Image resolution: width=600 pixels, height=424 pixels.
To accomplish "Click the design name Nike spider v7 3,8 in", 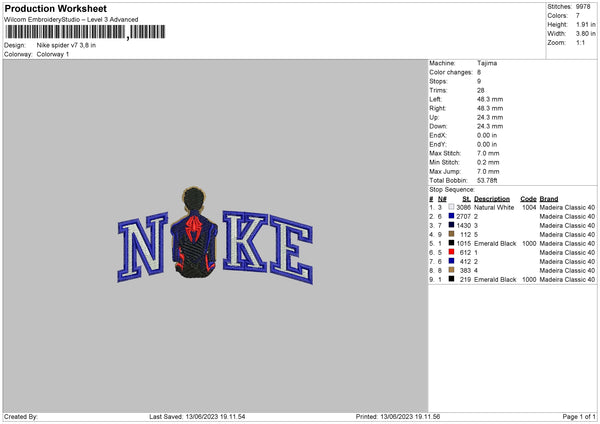I will (66, 45).
